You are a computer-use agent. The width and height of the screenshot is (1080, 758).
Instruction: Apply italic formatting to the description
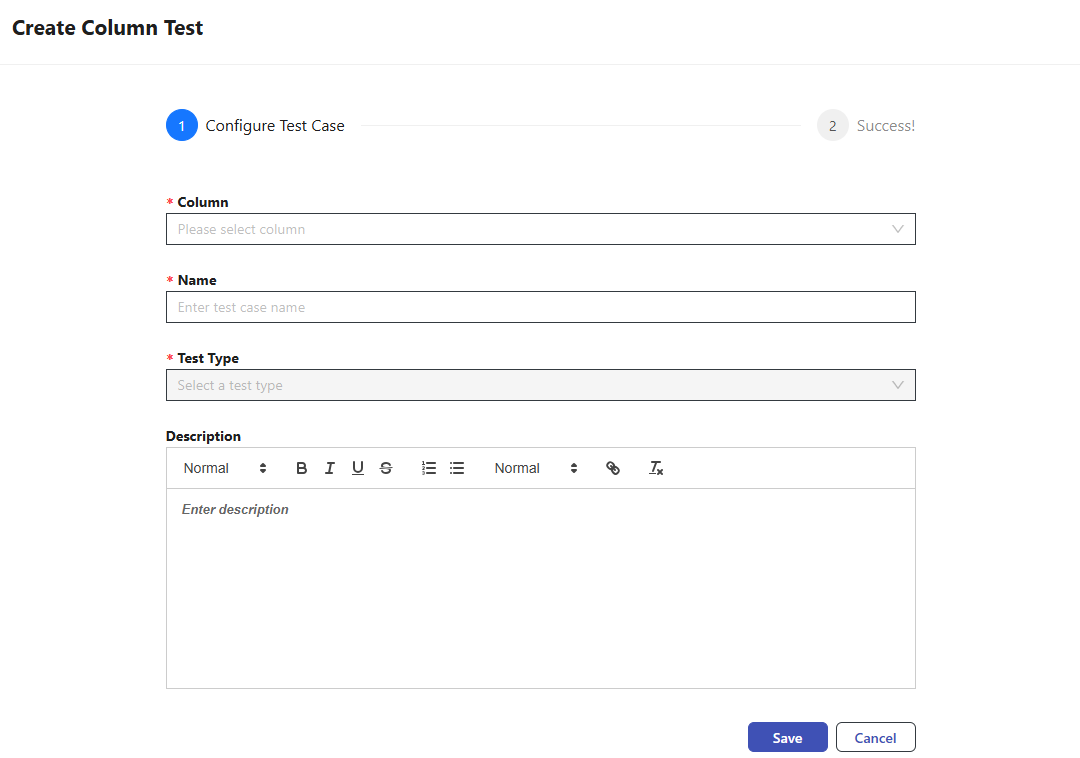(329, 467)
